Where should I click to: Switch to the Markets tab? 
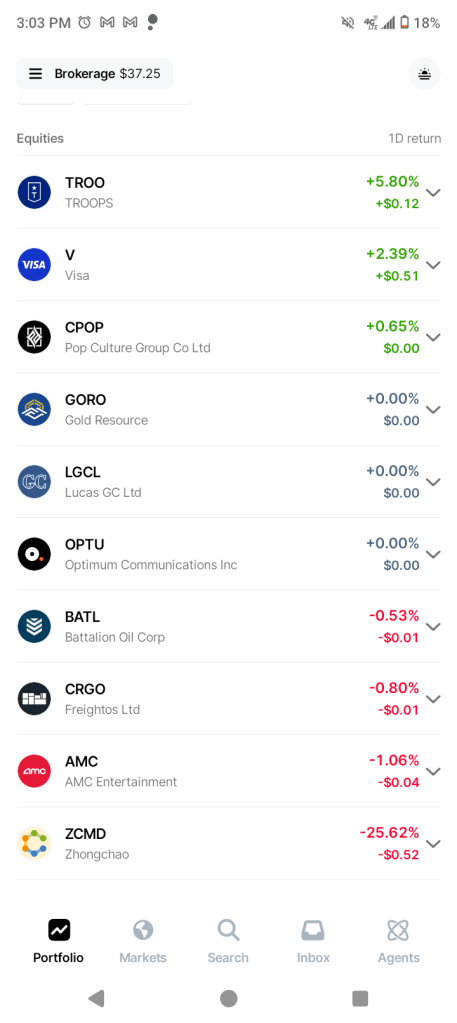click(x=143, y=941)
